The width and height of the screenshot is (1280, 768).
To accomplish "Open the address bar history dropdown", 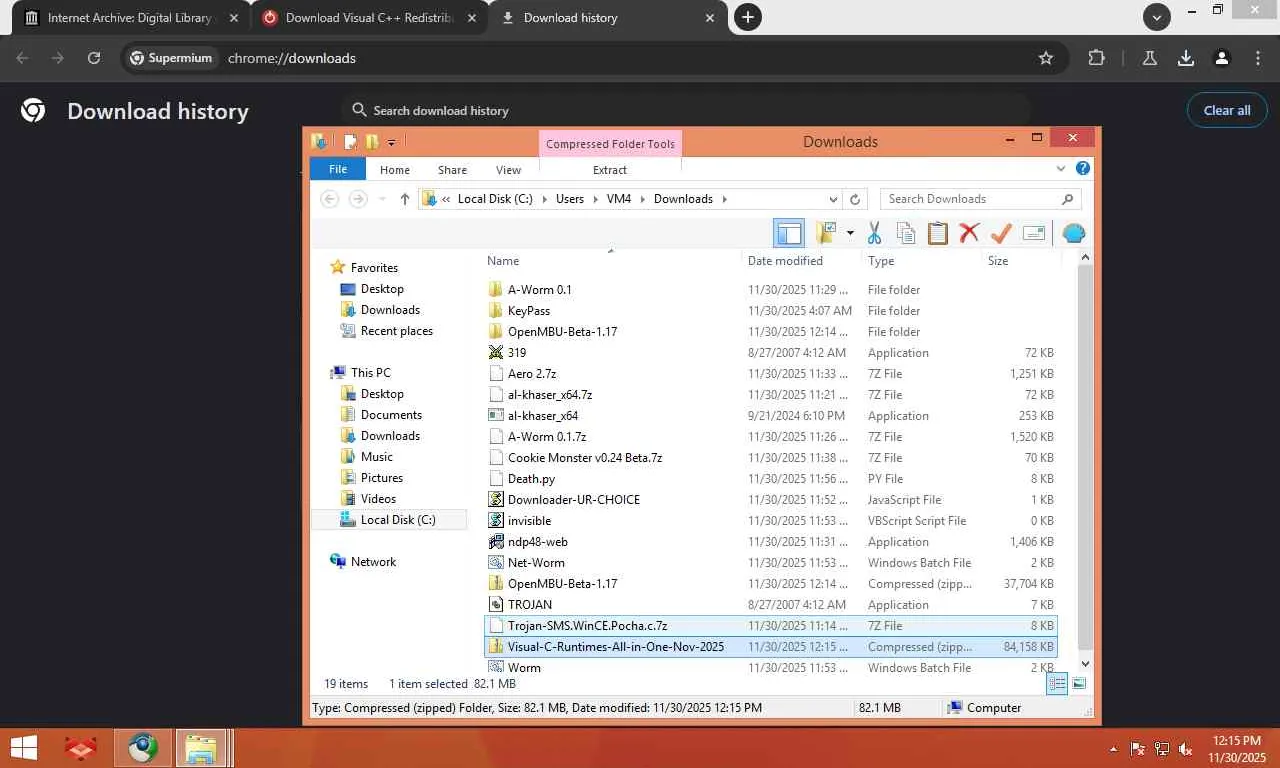I will [833, 199].
